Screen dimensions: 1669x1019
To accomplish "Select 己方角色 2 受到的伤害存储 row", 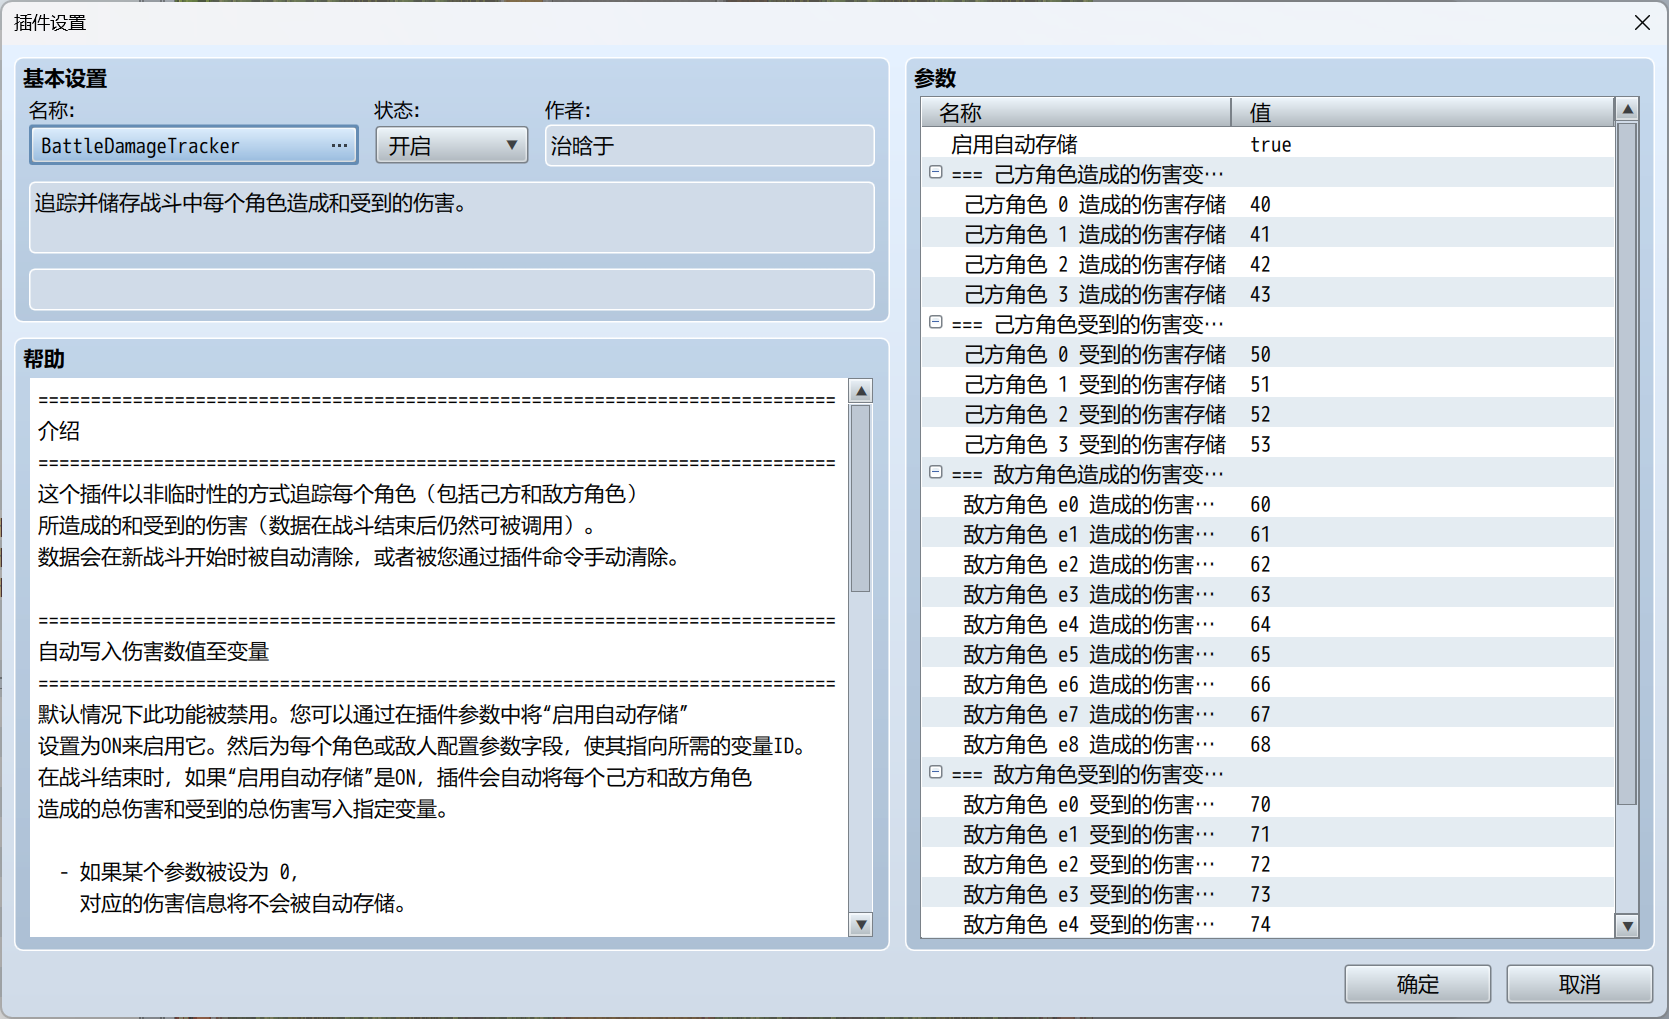I will pos(1268,414).
